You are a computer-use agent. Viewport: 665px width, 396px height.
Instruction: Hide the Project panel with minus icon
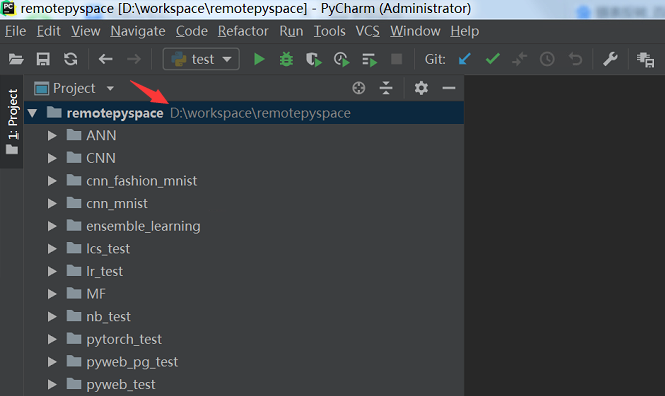[x=449, y=88]
